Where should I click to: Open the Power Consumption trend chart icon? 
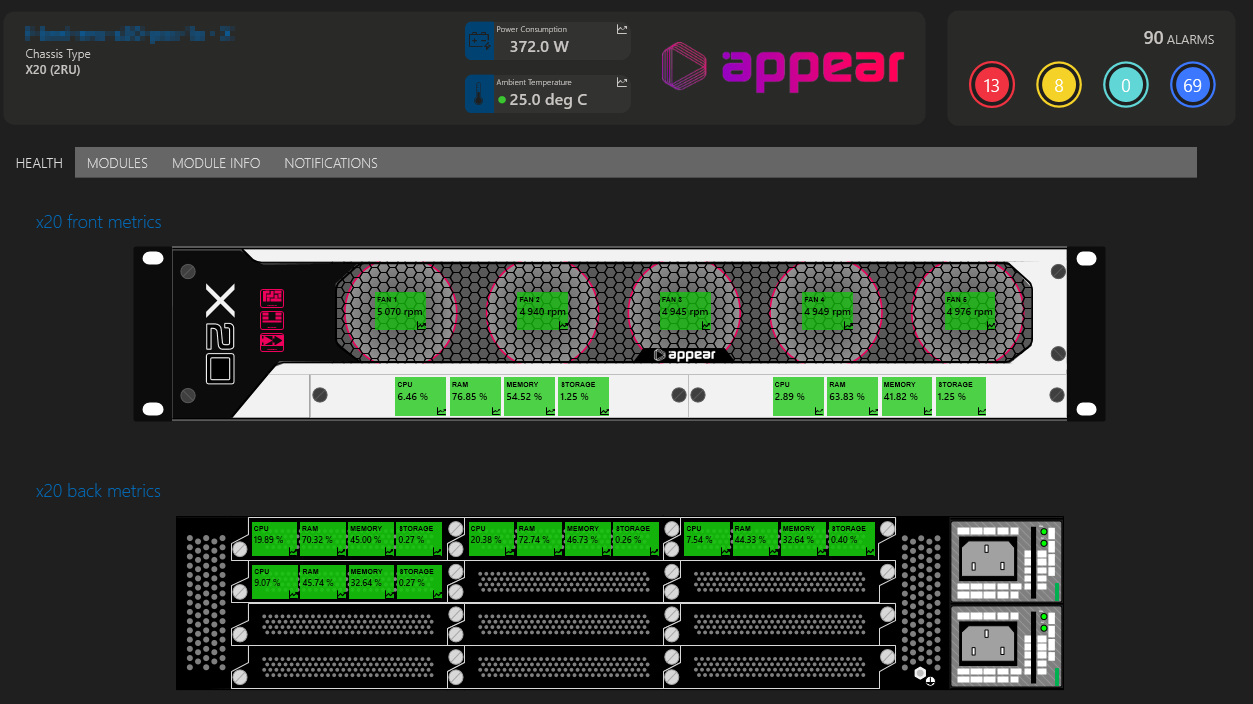click(x=622, y=30)
